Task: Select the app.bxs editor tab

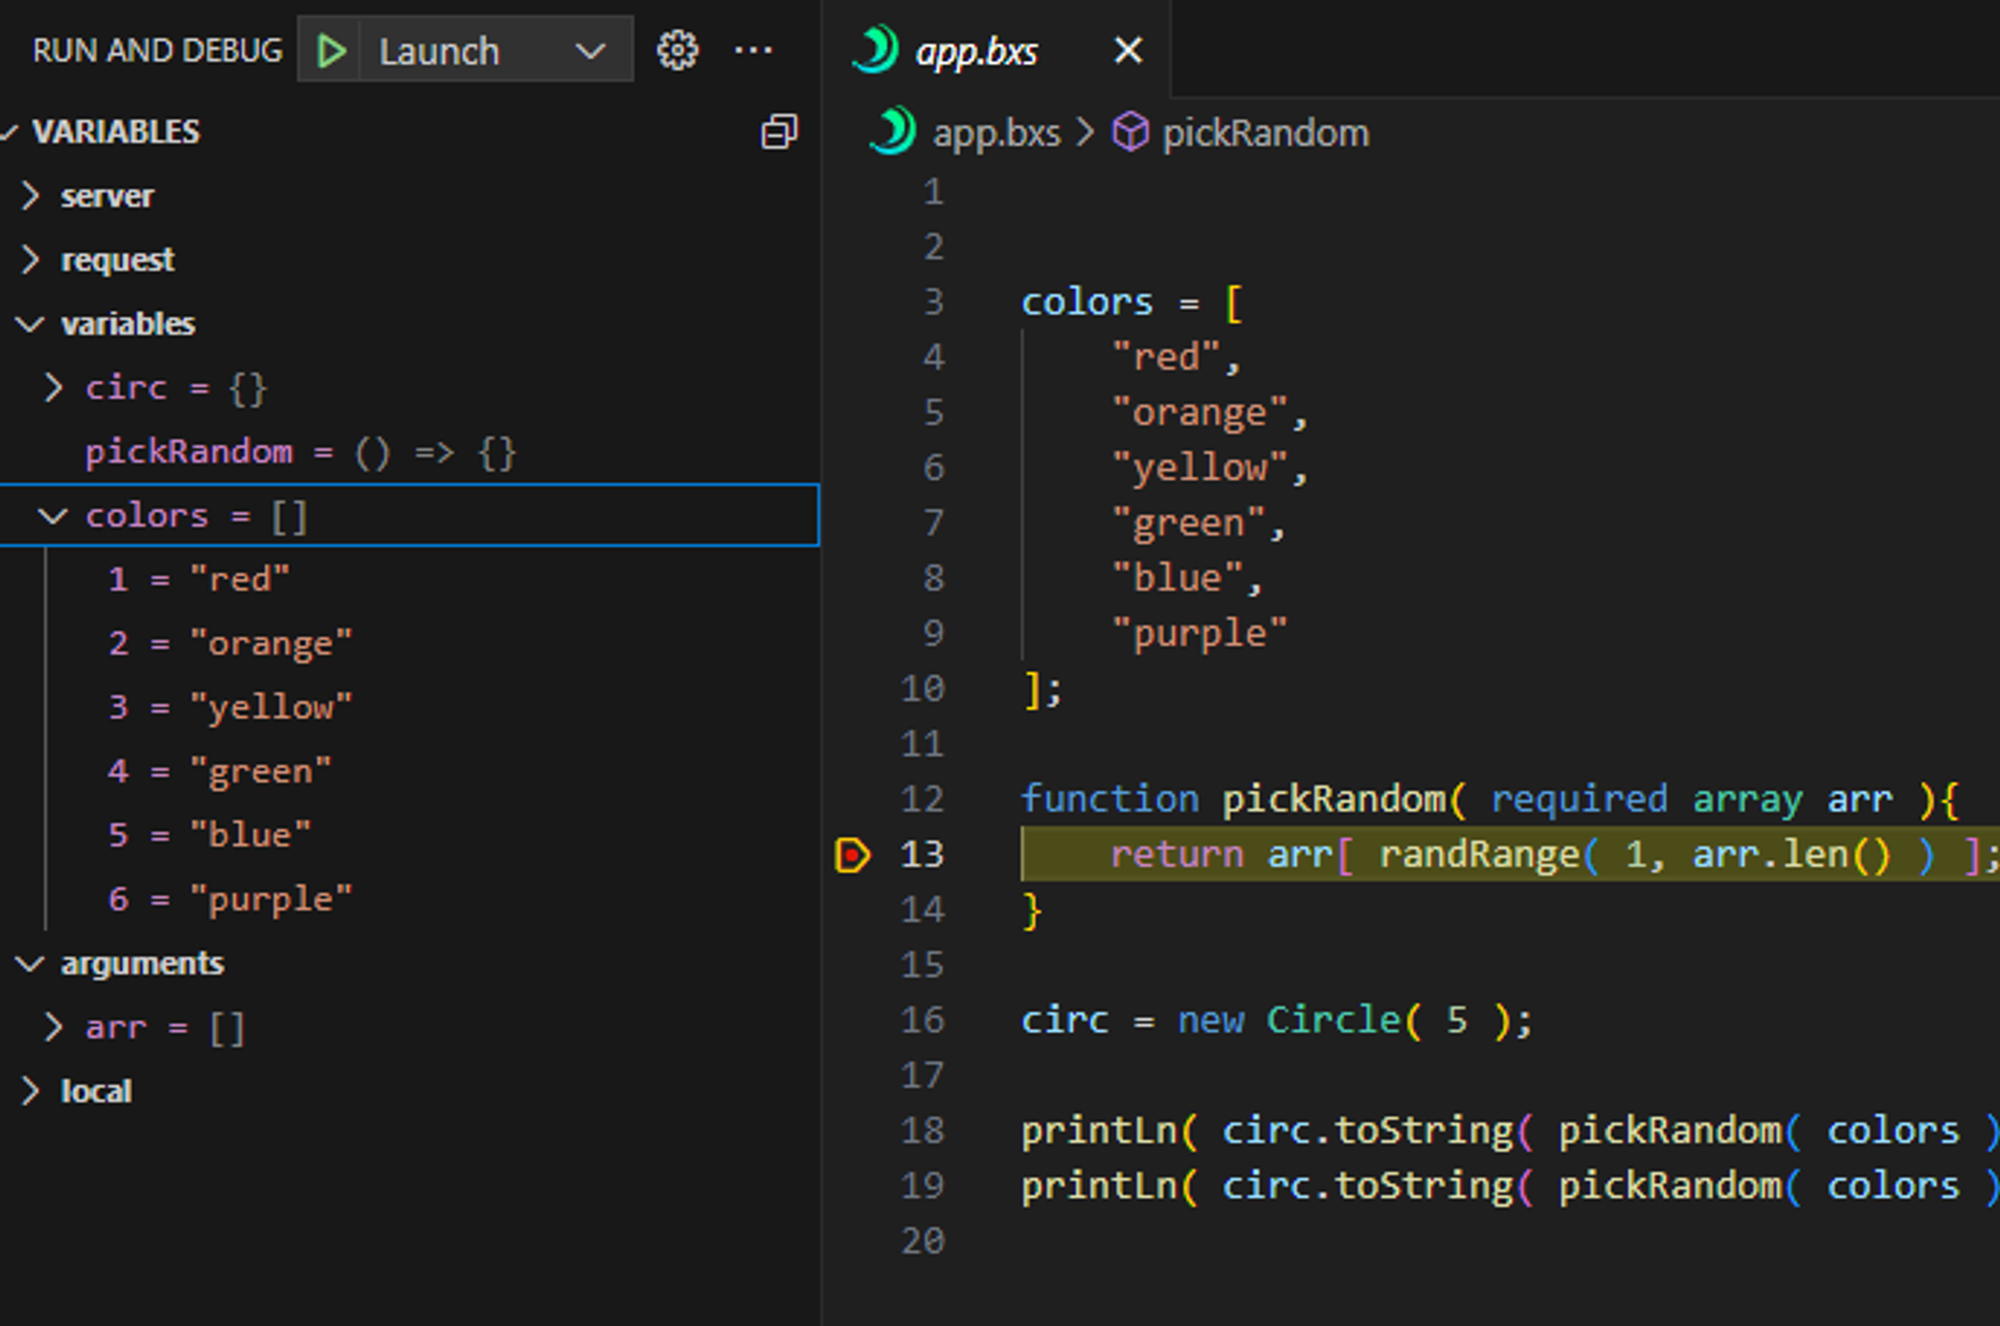Action: (975, 50)
